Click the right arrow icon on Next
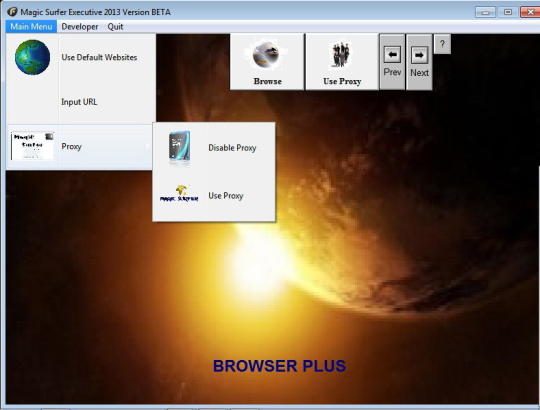The height and width of the screenshot is (410, 540). tap(419, 55)
